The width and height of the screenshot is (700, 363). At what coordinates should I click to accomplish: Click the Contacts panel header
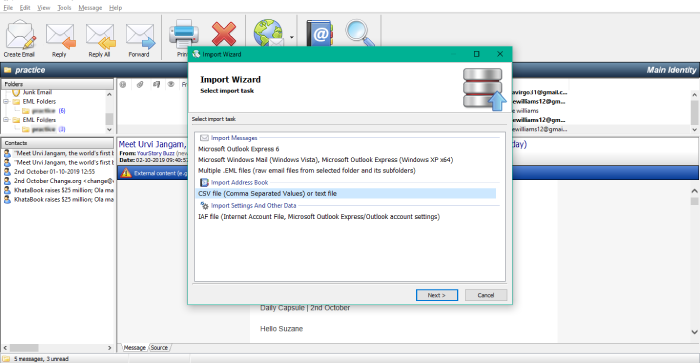pyautogui.click(x=57, y=143)
